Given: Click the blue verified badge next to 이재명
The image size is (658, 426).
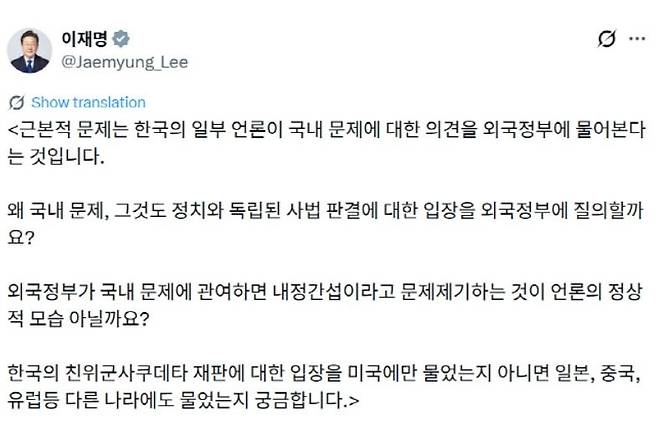Looking at the screenshot, I should point(121,39).
